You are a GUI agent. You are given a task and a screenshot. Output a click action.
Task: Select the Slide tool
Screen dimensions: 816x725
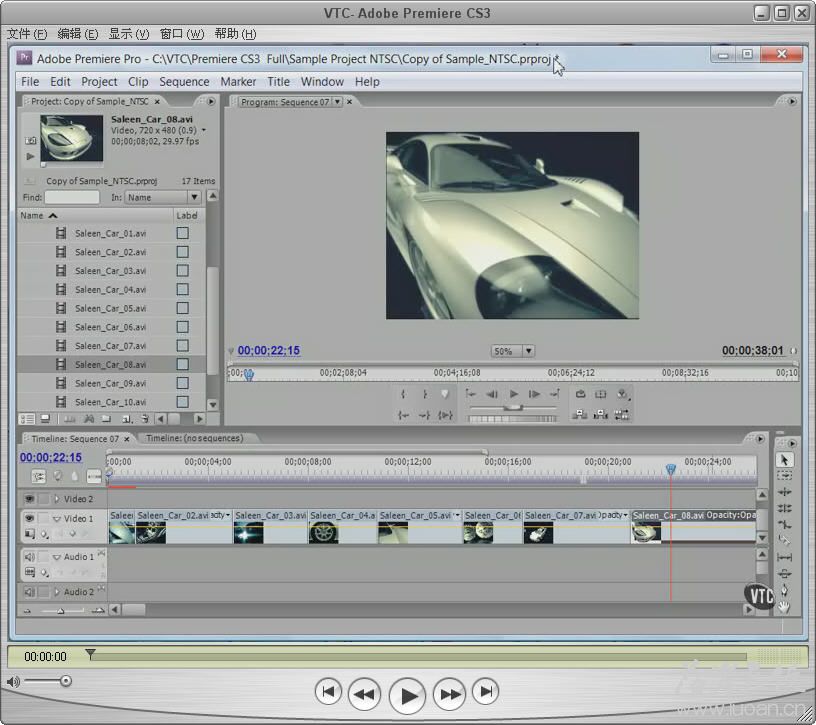click(x=784, y=574)
